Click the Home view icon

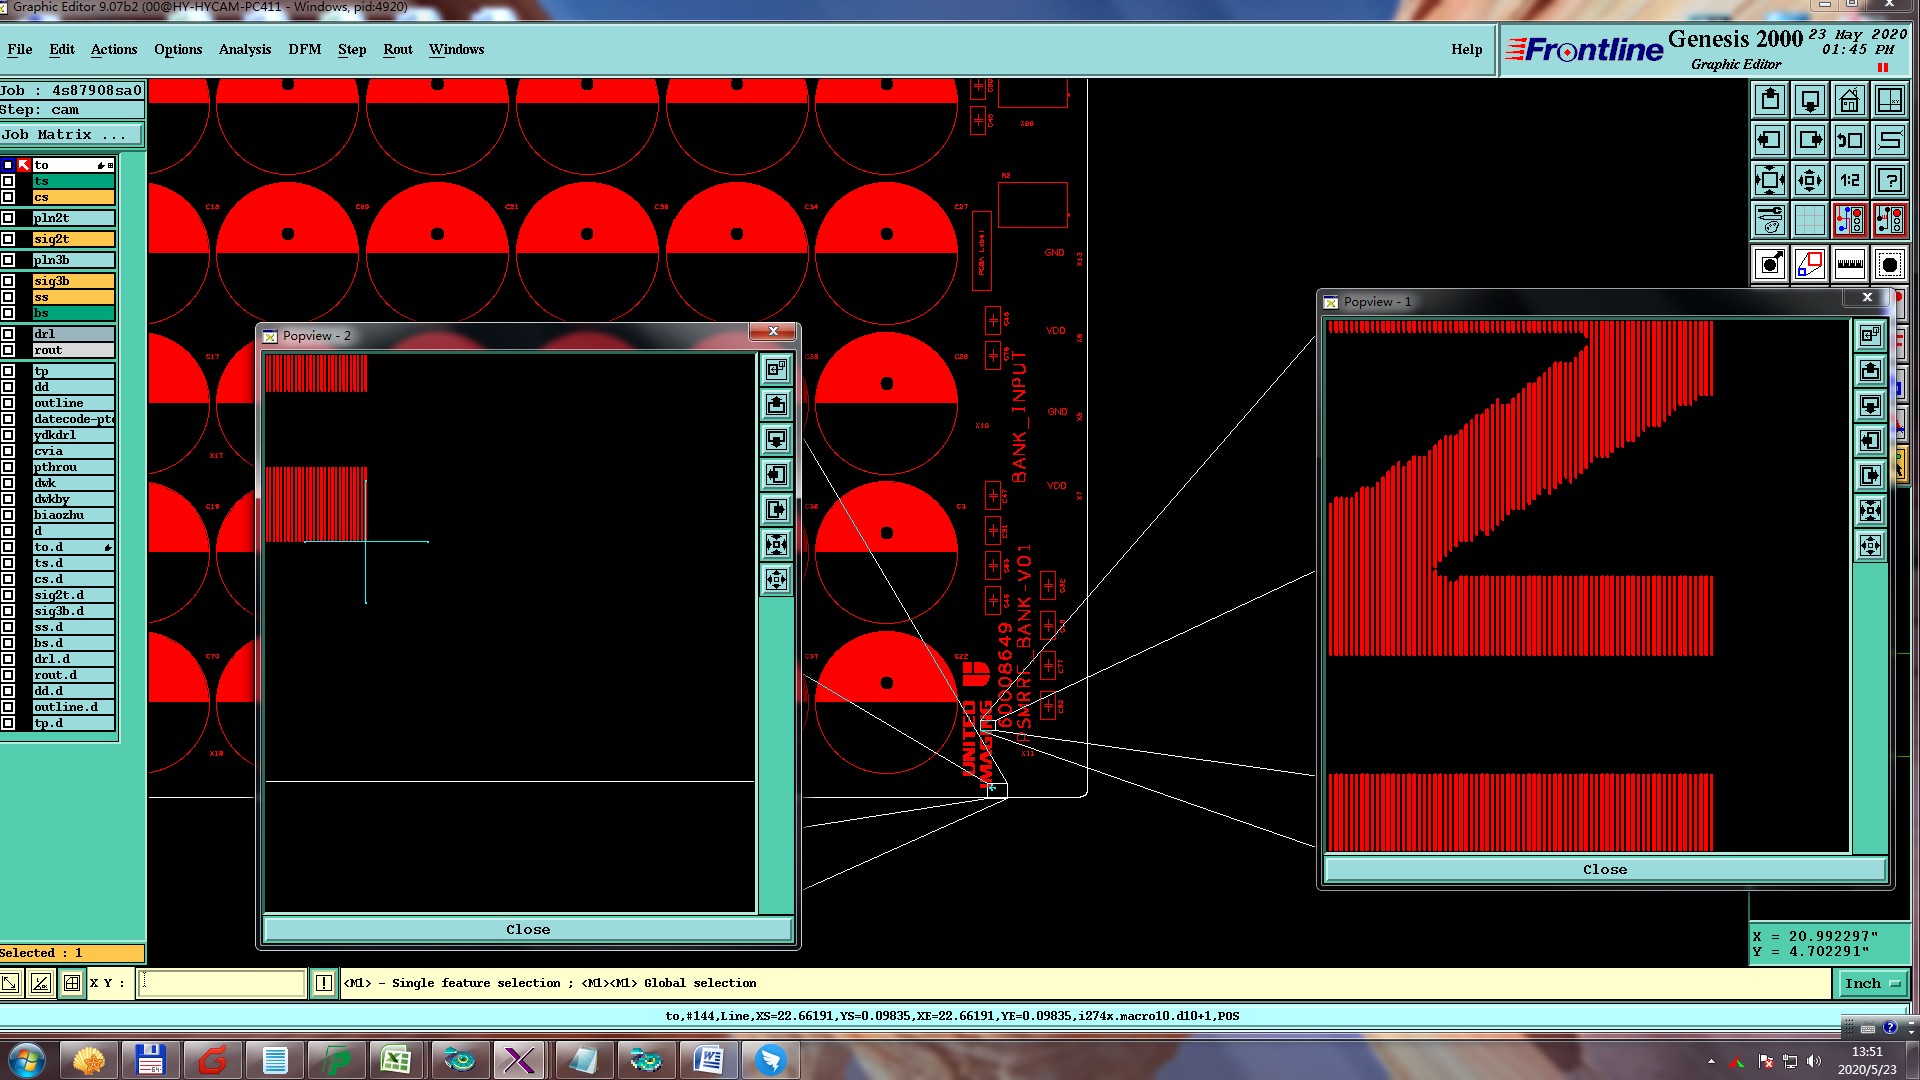[1849, 100]
